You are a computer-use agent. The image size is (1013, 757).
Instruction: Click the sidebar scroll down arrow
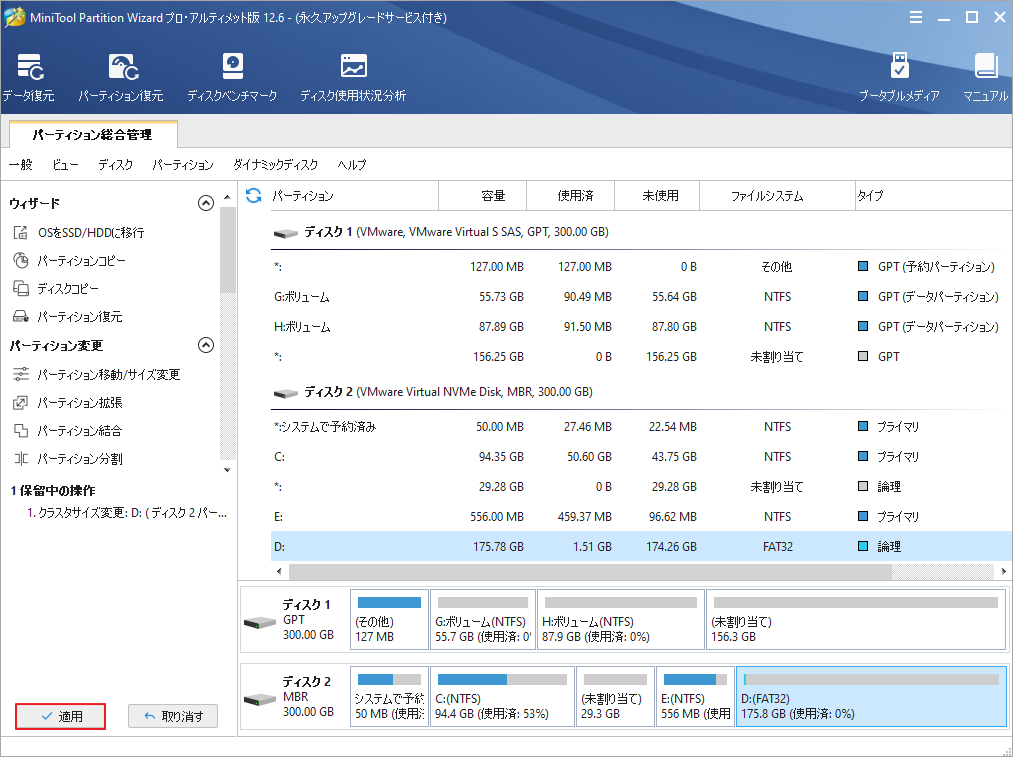coord(227,469)
